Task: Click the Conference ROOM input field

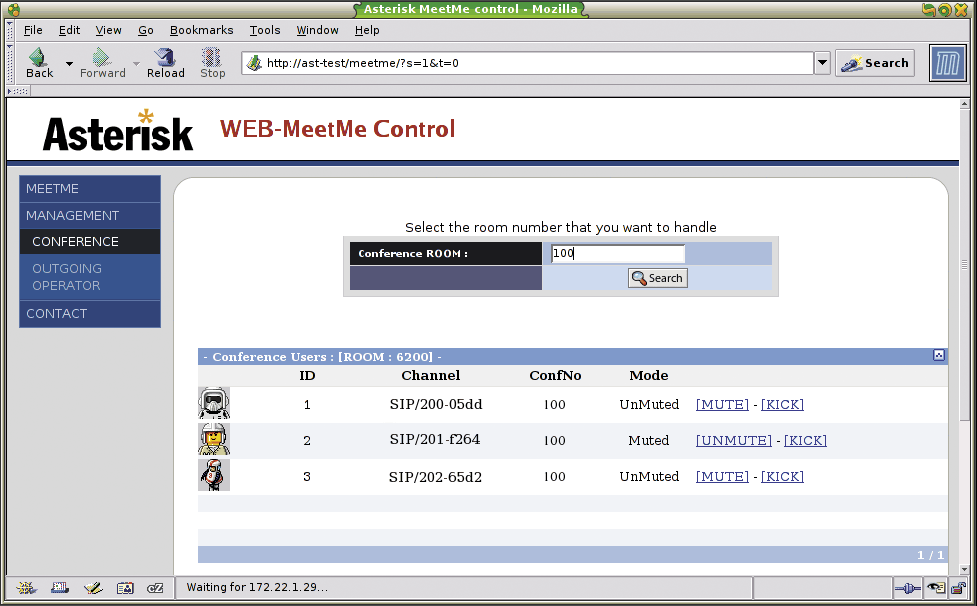Action: pos(617,253)
